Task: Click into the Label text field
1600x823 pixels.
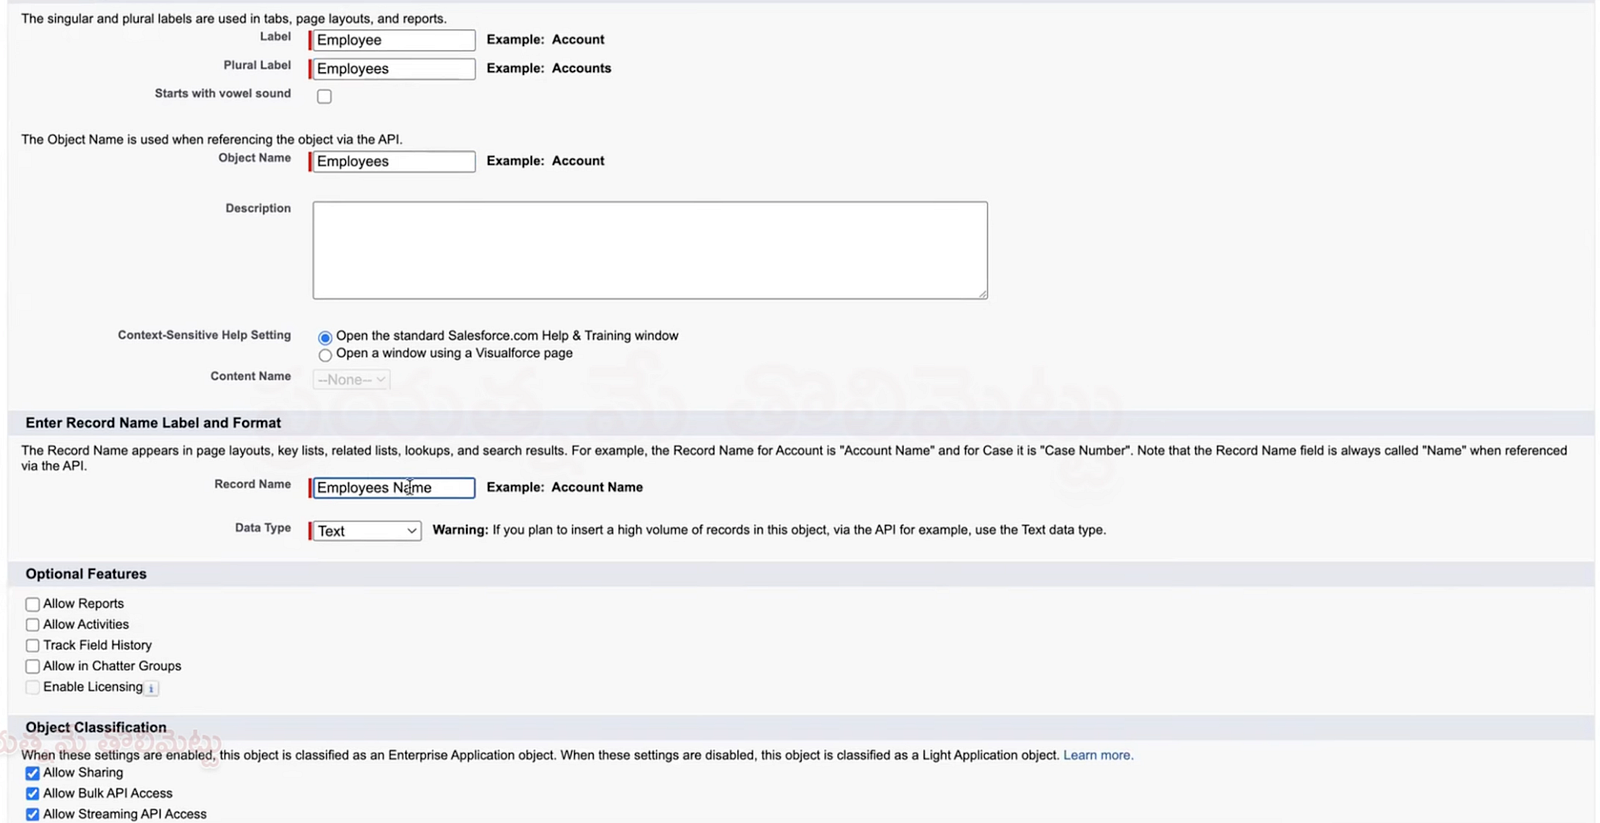Action: point(393,40)
